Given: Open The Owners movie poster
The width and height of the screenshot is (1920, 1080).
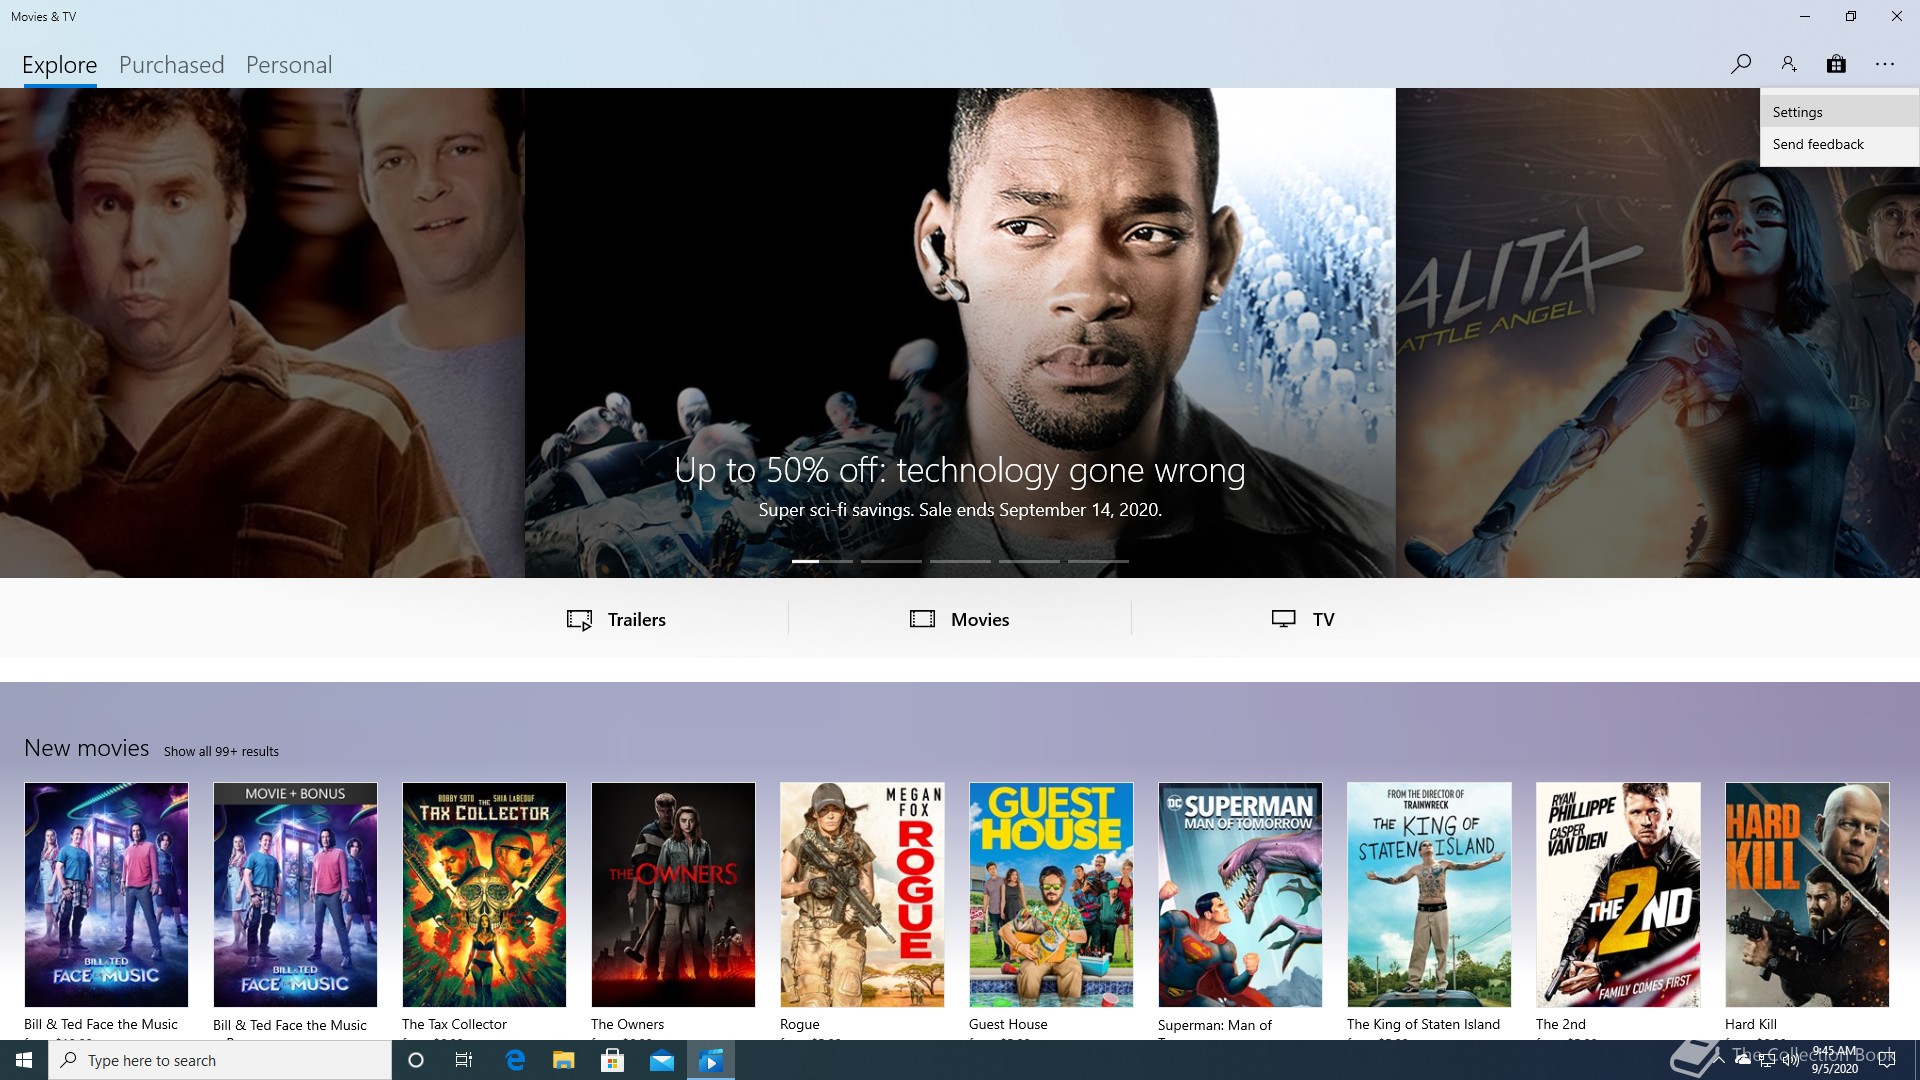Looking at the screenshot, I should coord(673,894).
